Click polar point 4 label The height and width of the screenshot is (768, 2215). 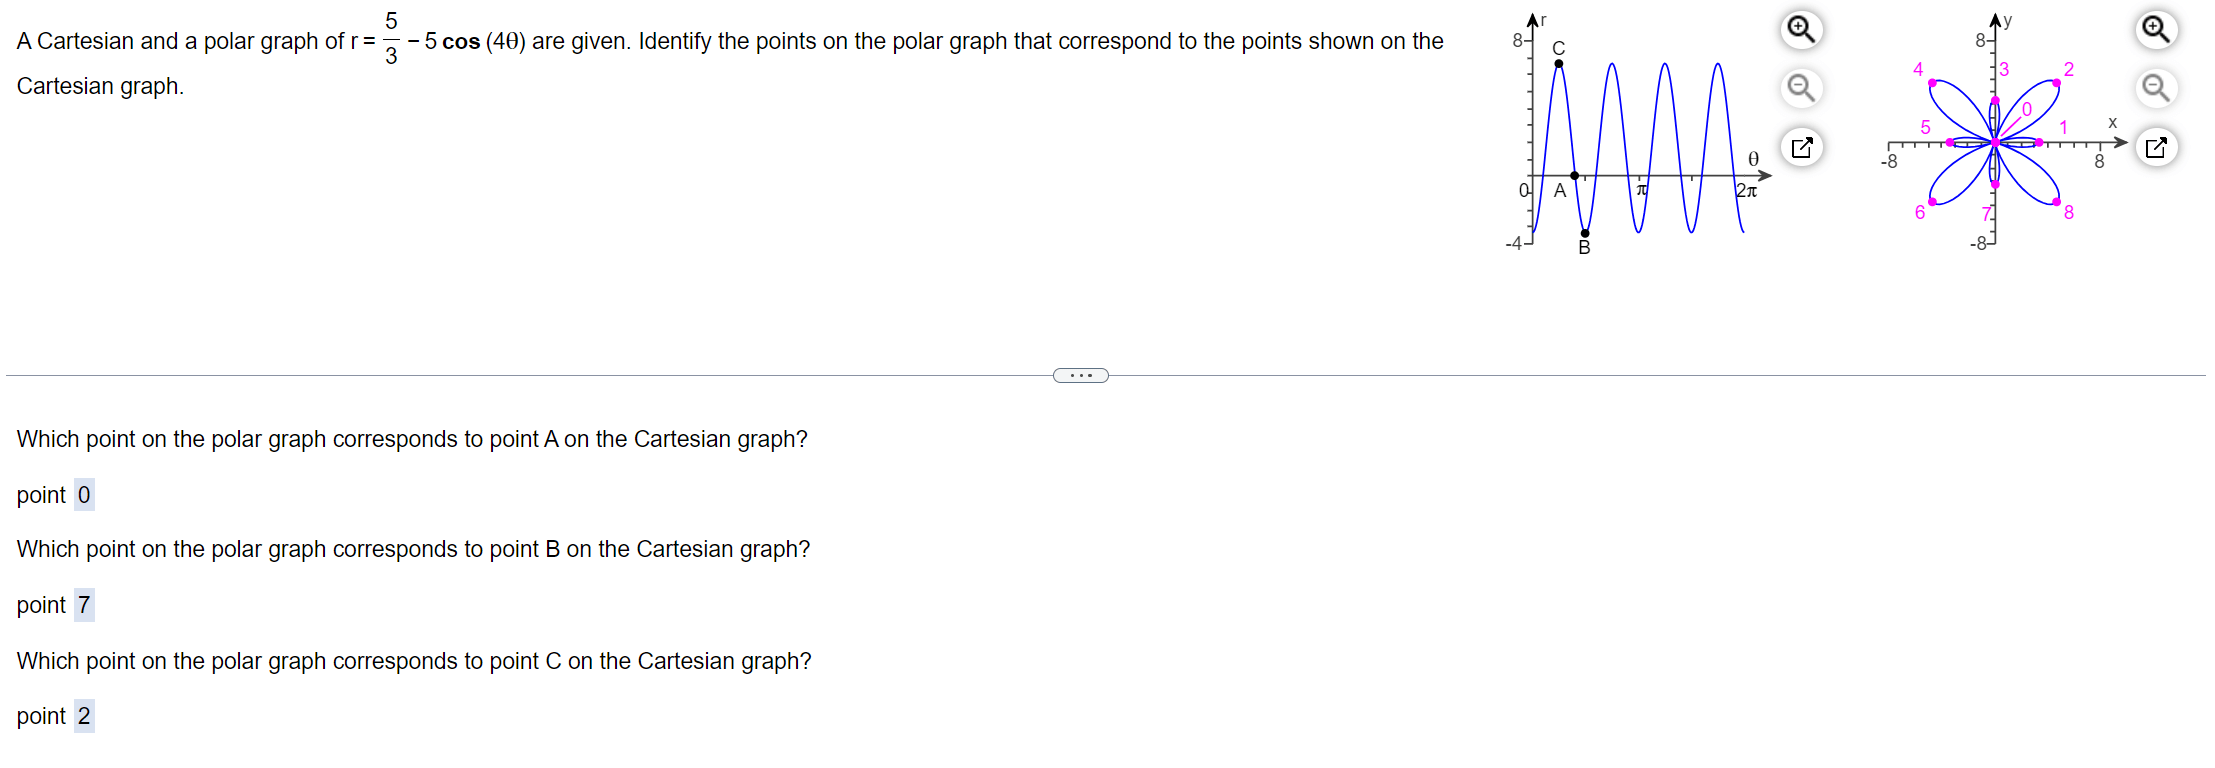pos(1918,69)
